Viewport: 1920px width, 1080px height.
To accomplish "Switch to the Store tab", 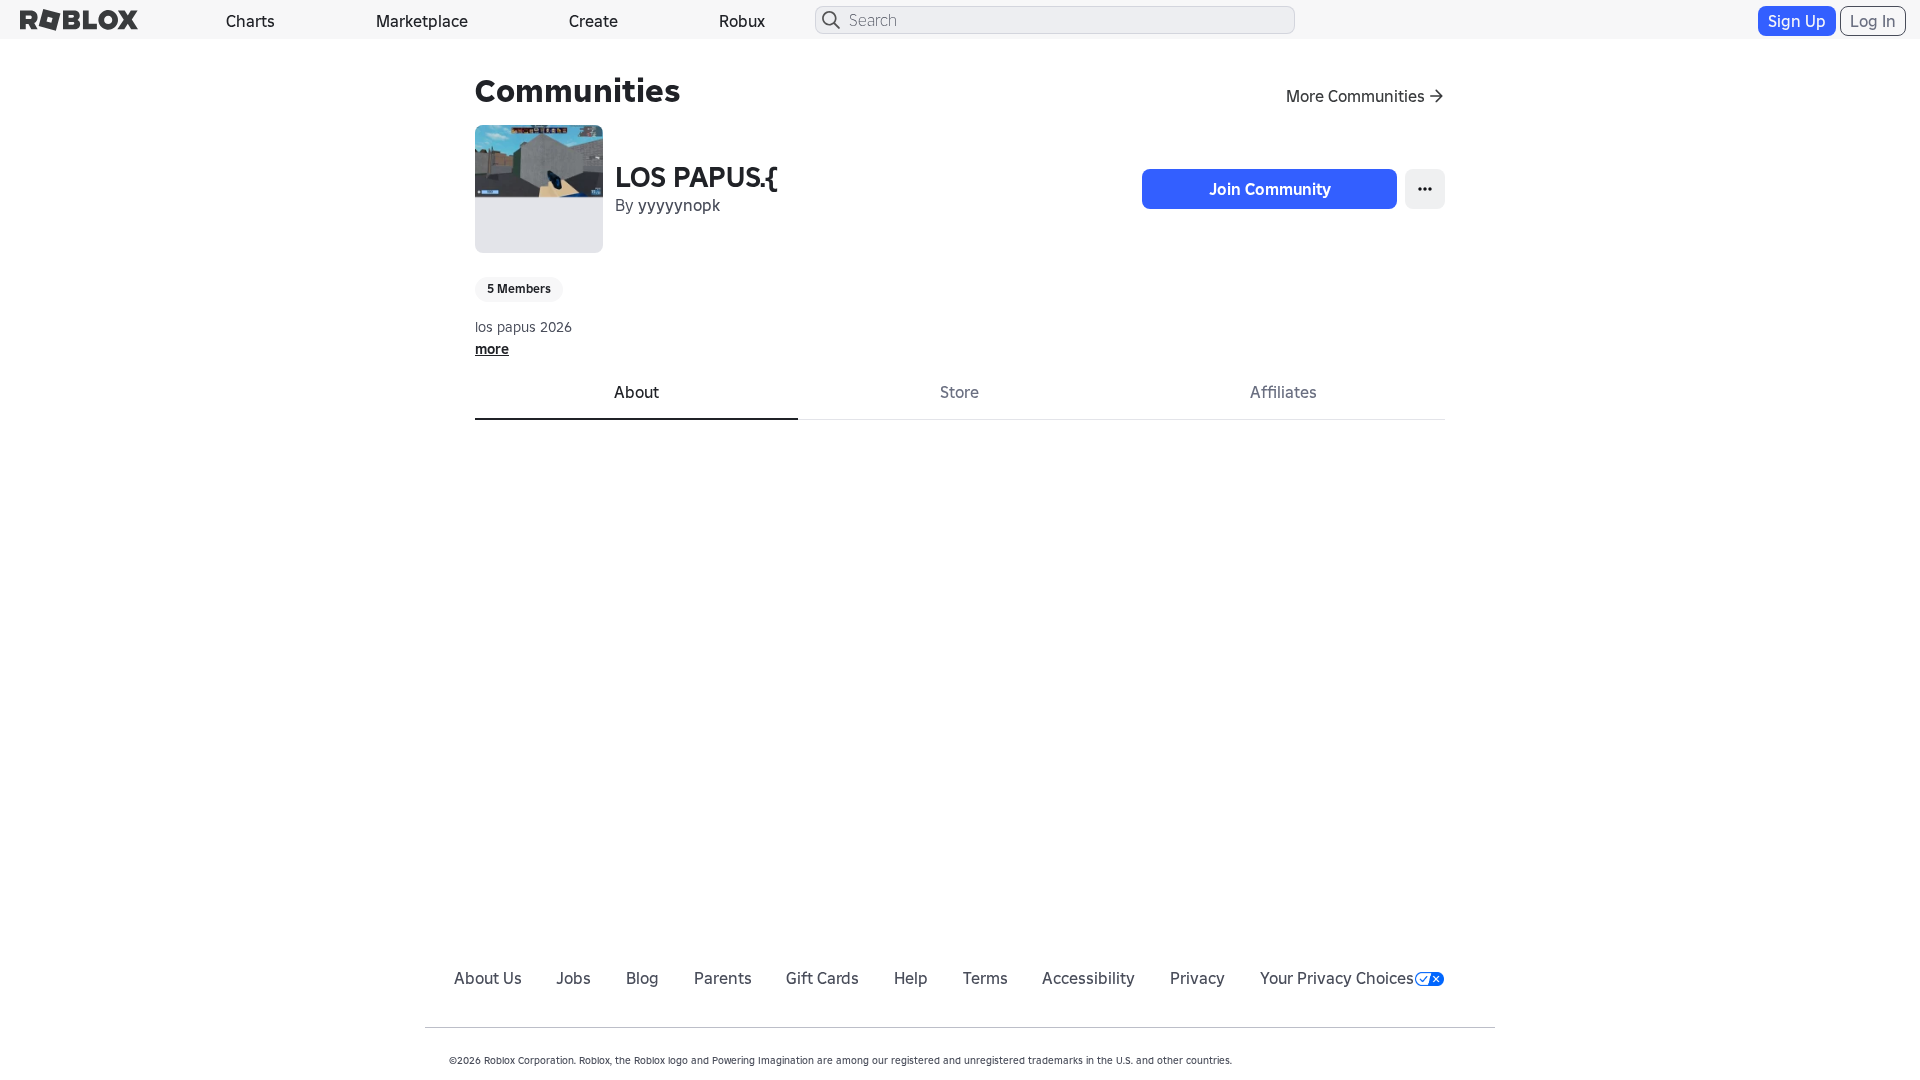I will (x=959, y=393).
